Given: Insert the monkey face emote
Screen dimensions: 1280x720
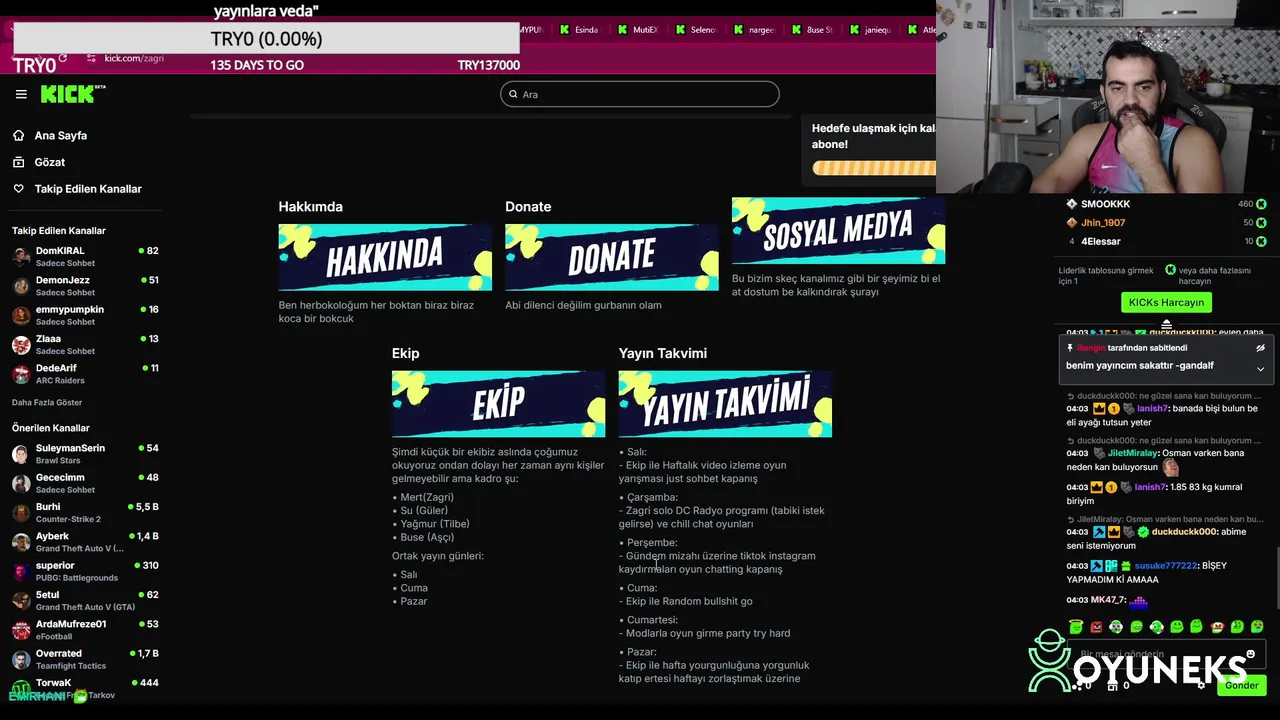Looking at the screenshot, I should [1217, 627].
